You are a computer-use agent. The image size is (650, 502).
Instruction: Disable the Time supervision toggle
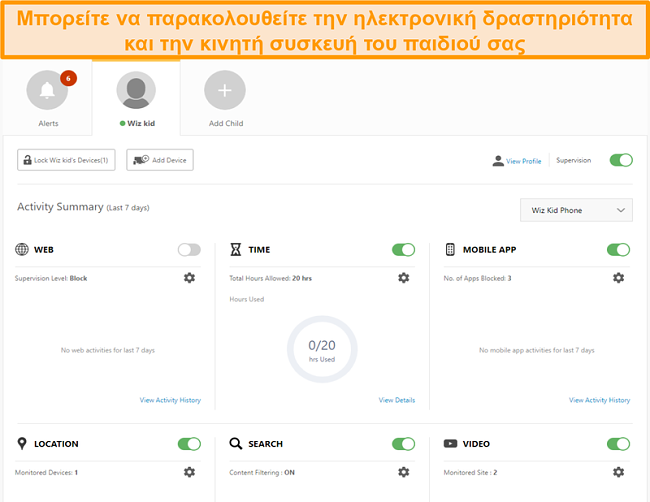click(403, 250)
